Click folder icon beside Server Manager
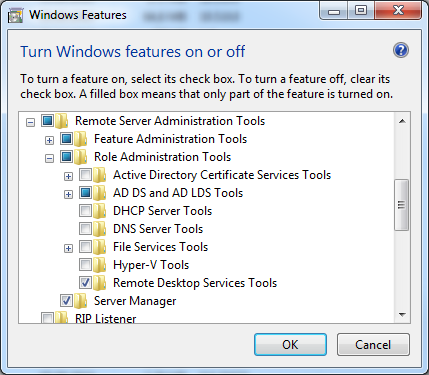This screenshot has width=429, height=375. coord(81,301)
